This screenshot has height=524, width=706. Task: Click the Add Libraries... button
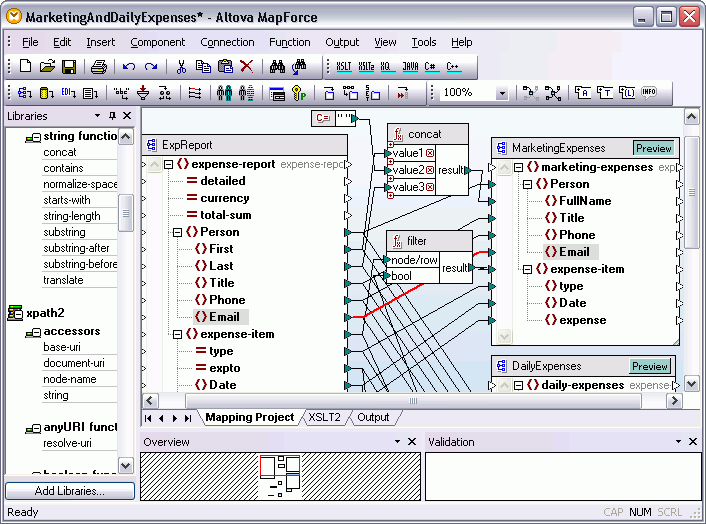[70, 491]
